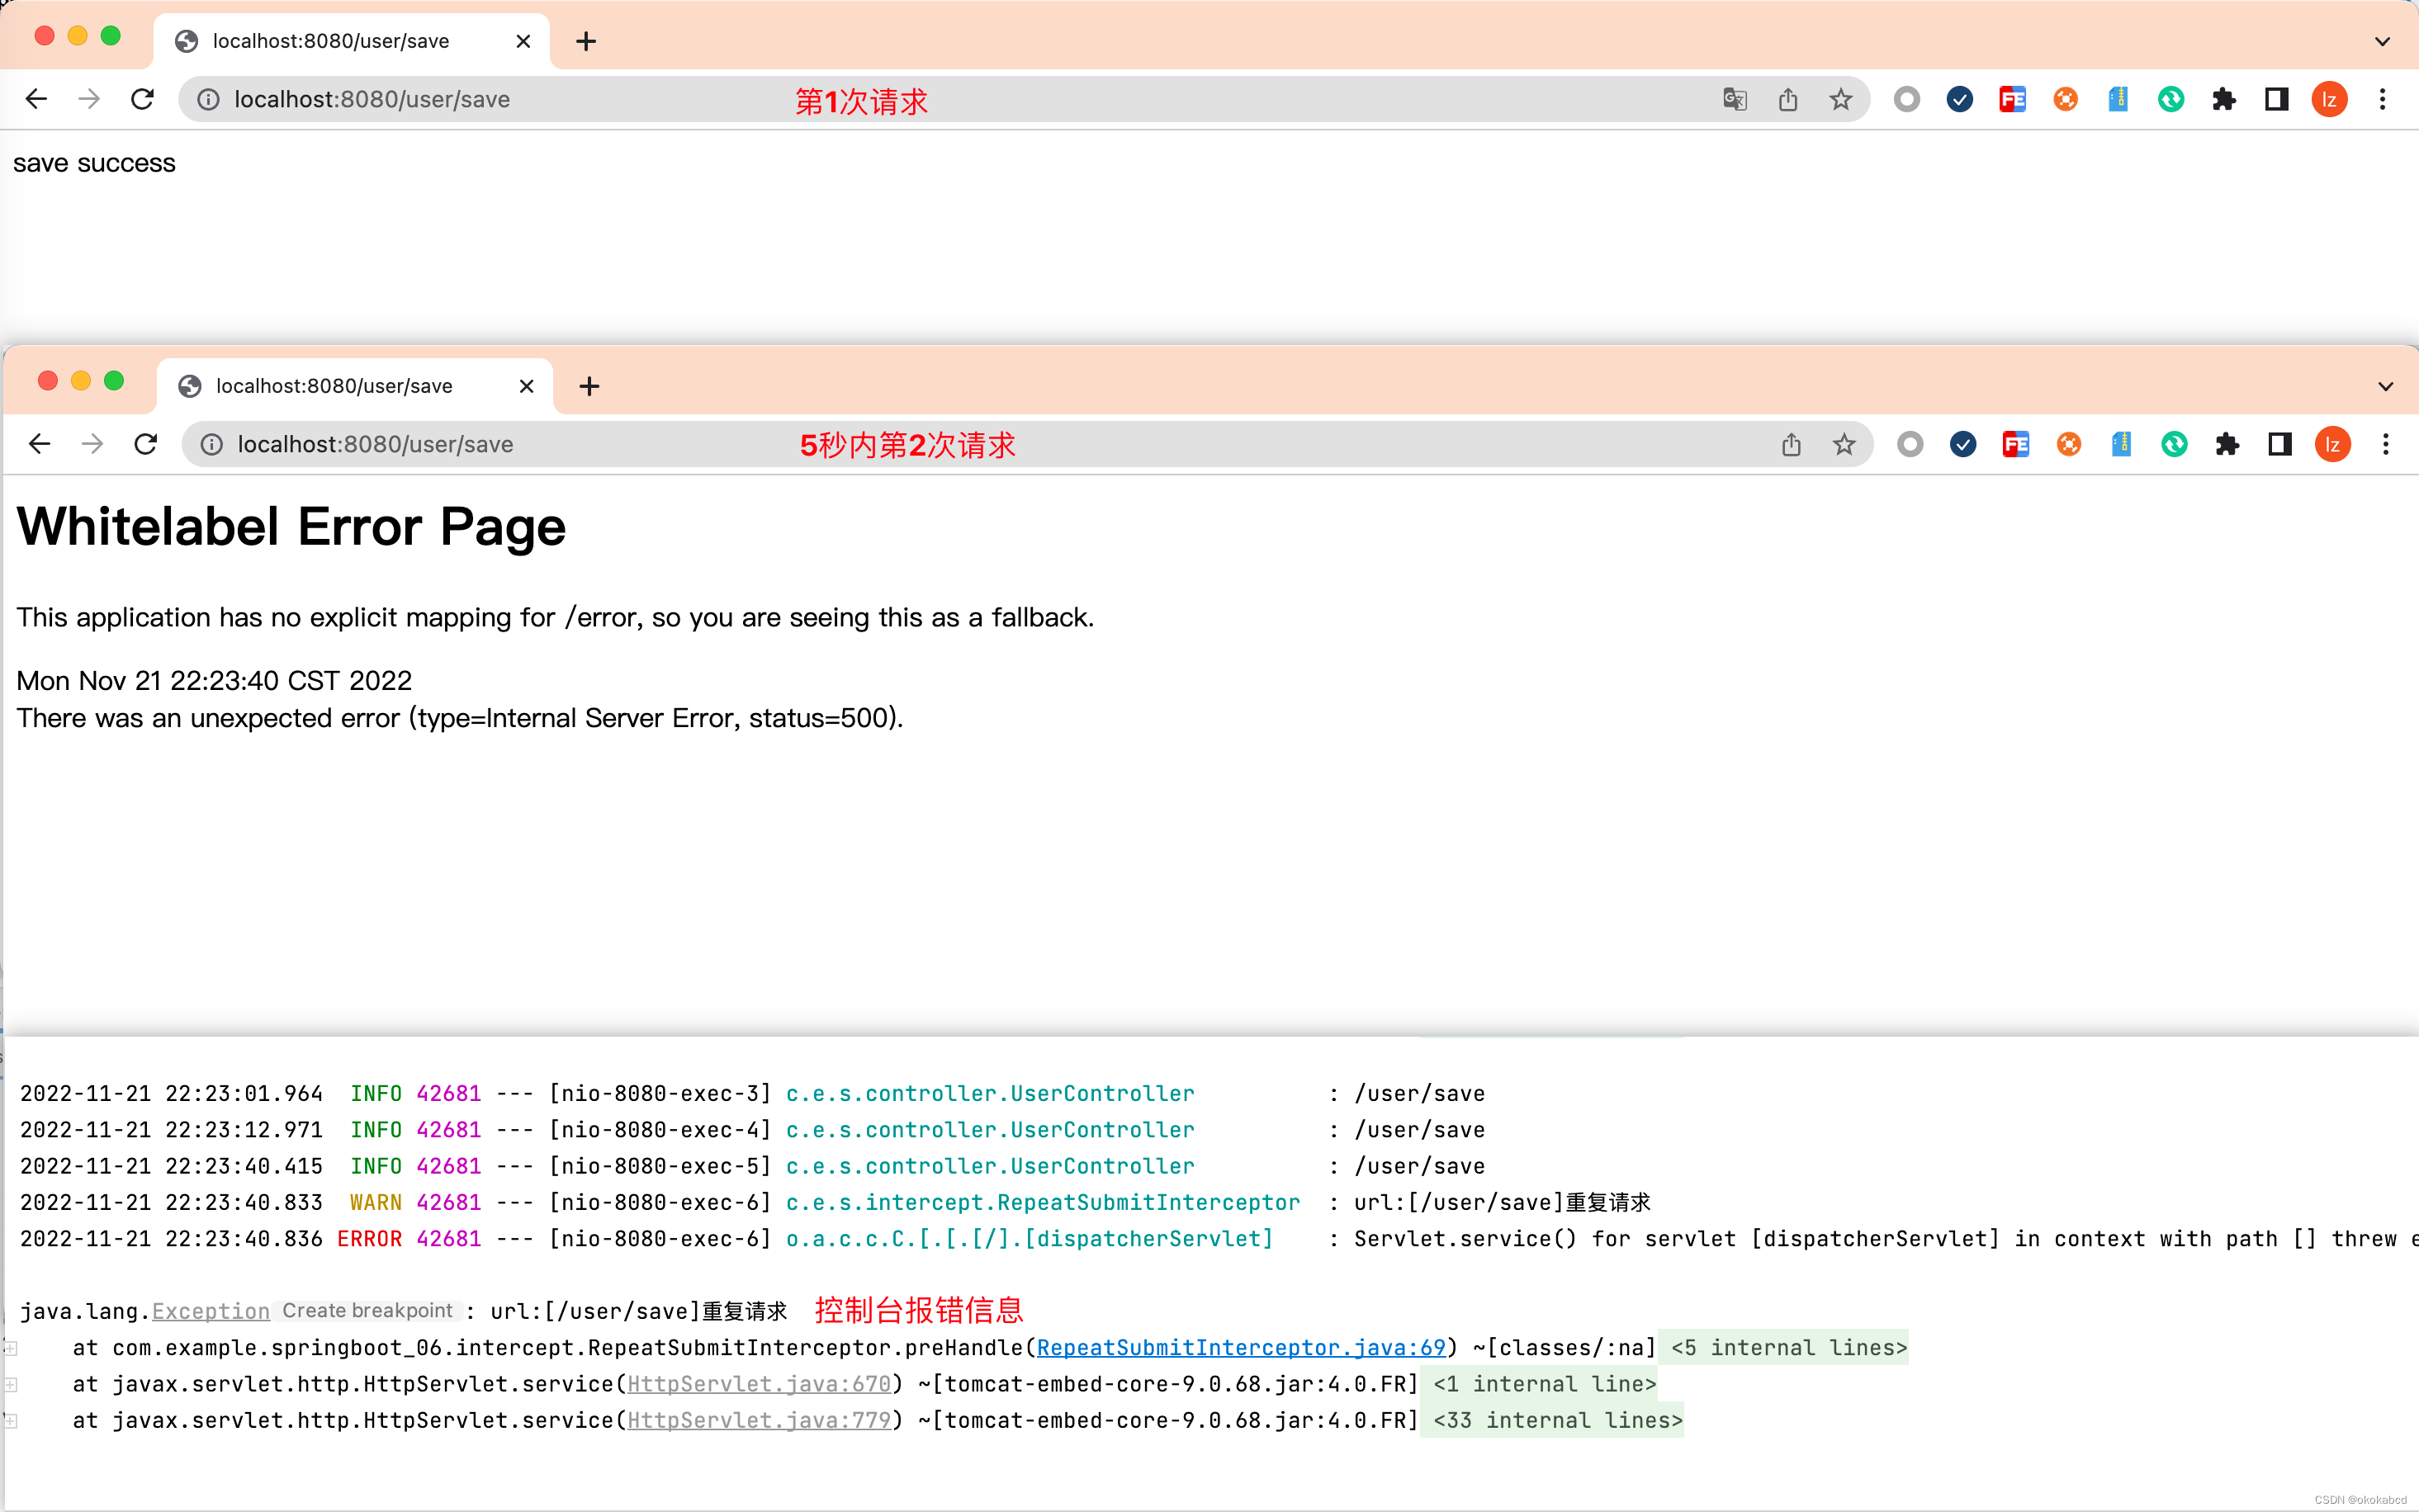Go back in the bottom browser window
This screenshot has height=1512, width=2419.
tap(40, 444)
